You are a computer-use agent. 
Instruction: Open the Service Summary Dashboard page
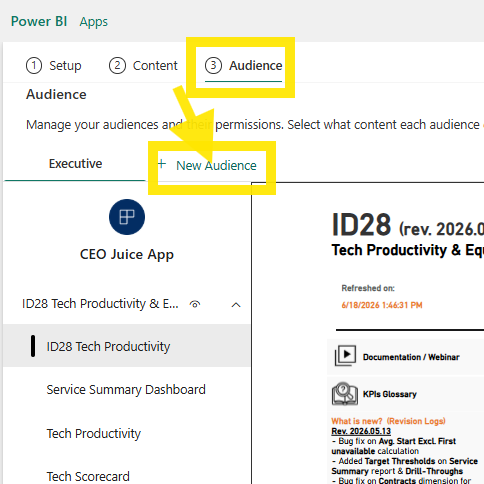coord(126,390)
